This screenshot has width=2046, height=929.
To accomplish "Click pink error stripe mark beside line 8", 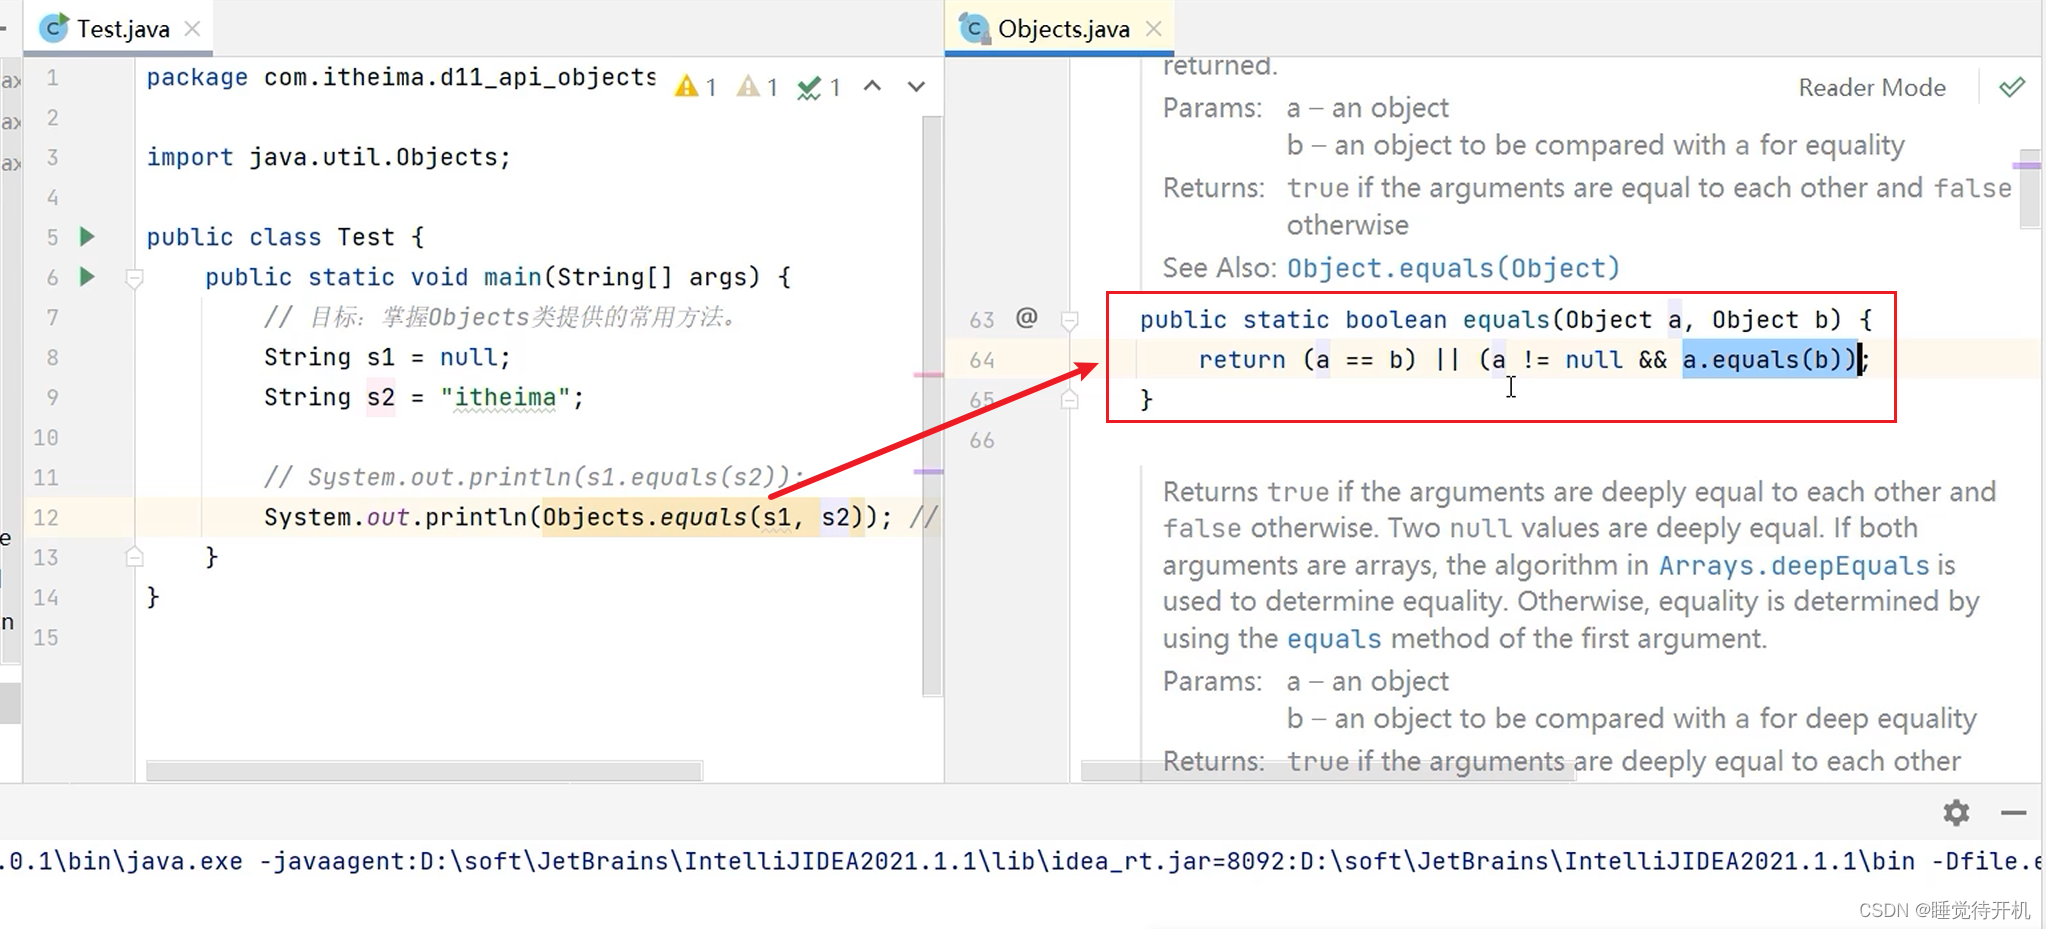I will click(928, 375).
